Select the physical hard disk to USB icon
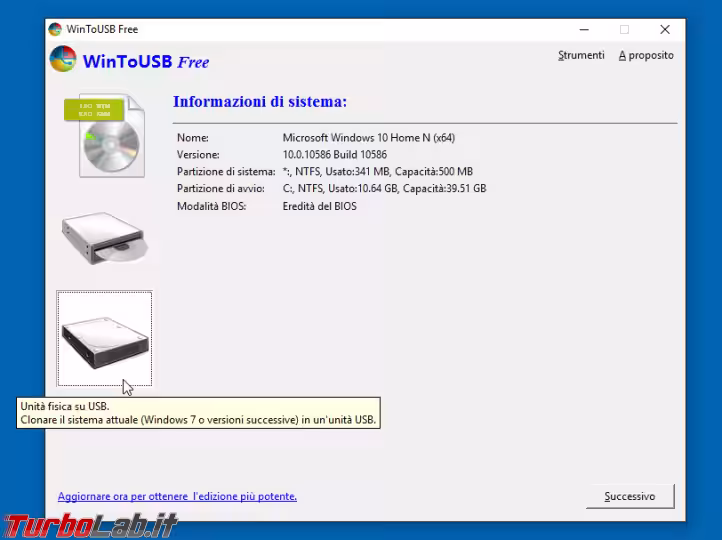 [x=105, y=338]
